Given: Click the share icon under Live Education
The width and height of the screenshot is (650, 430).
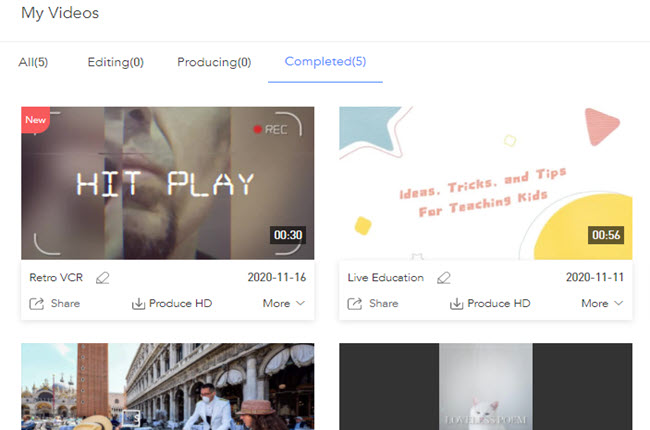Looking at the screenshot, I should pos(354,303).
